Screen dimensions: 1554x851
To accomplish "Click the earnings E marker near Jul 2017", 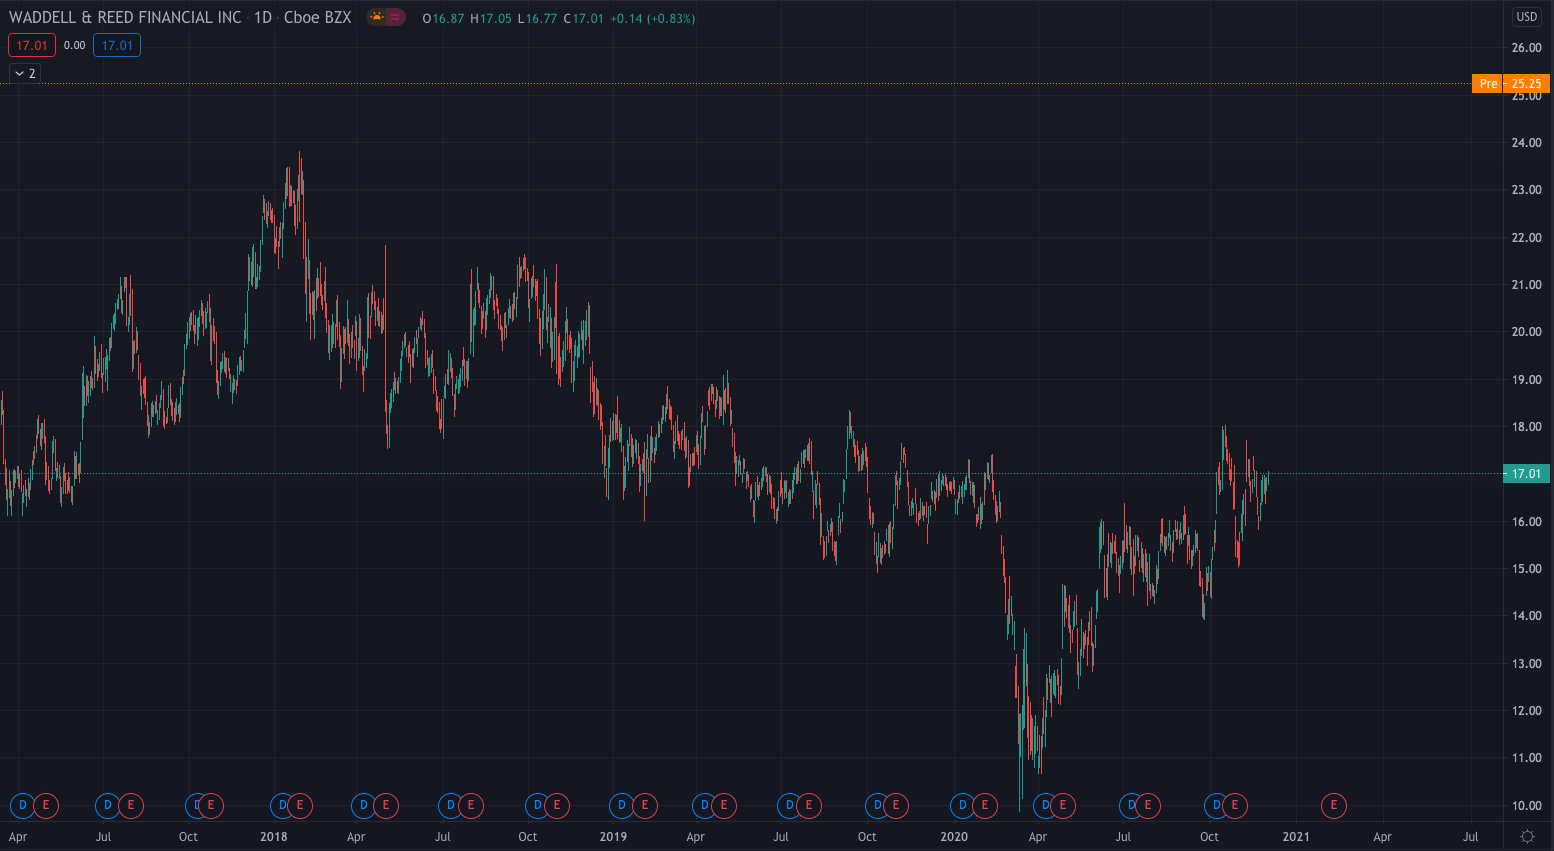I will pos(130,805).
